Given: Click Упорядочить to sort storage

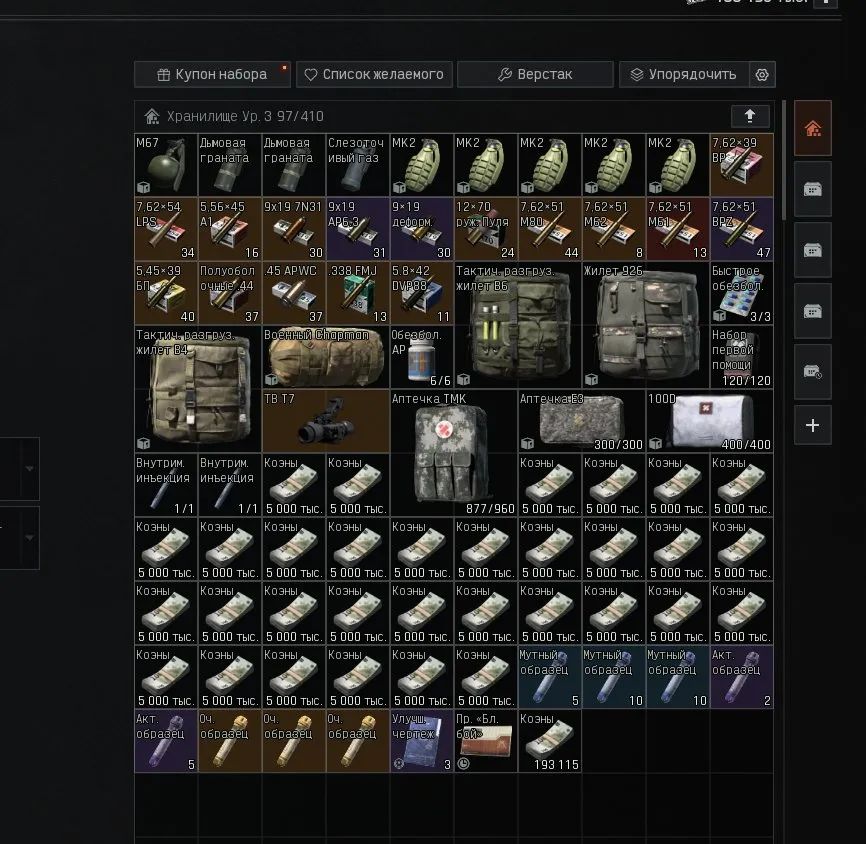Looking at the screenshot, I should coord(684,75).
